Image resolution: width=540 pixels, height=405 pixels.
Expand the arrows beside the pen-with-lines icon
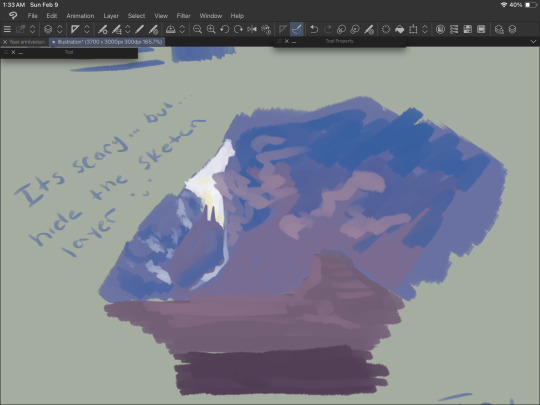click(128, 29)
